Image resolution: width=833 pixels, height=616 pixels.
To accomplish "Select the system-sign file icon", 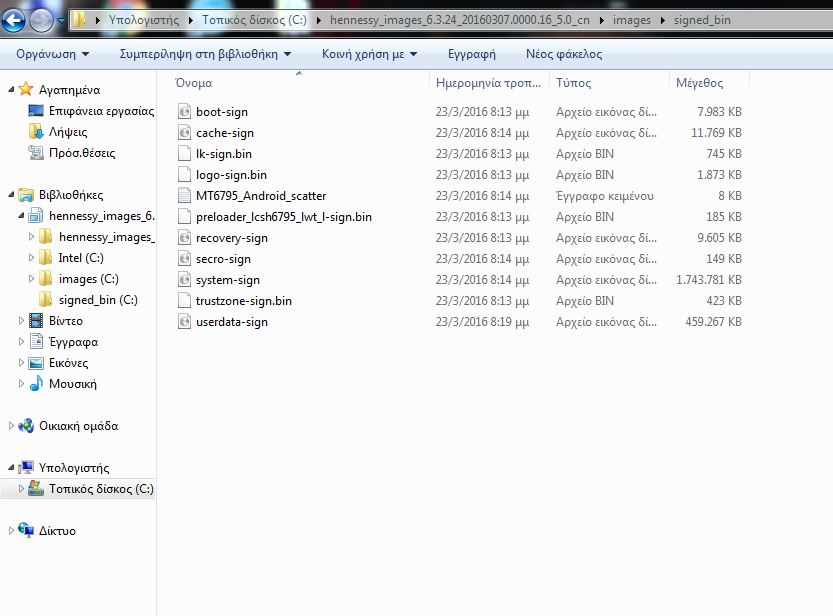I will 184,280.
